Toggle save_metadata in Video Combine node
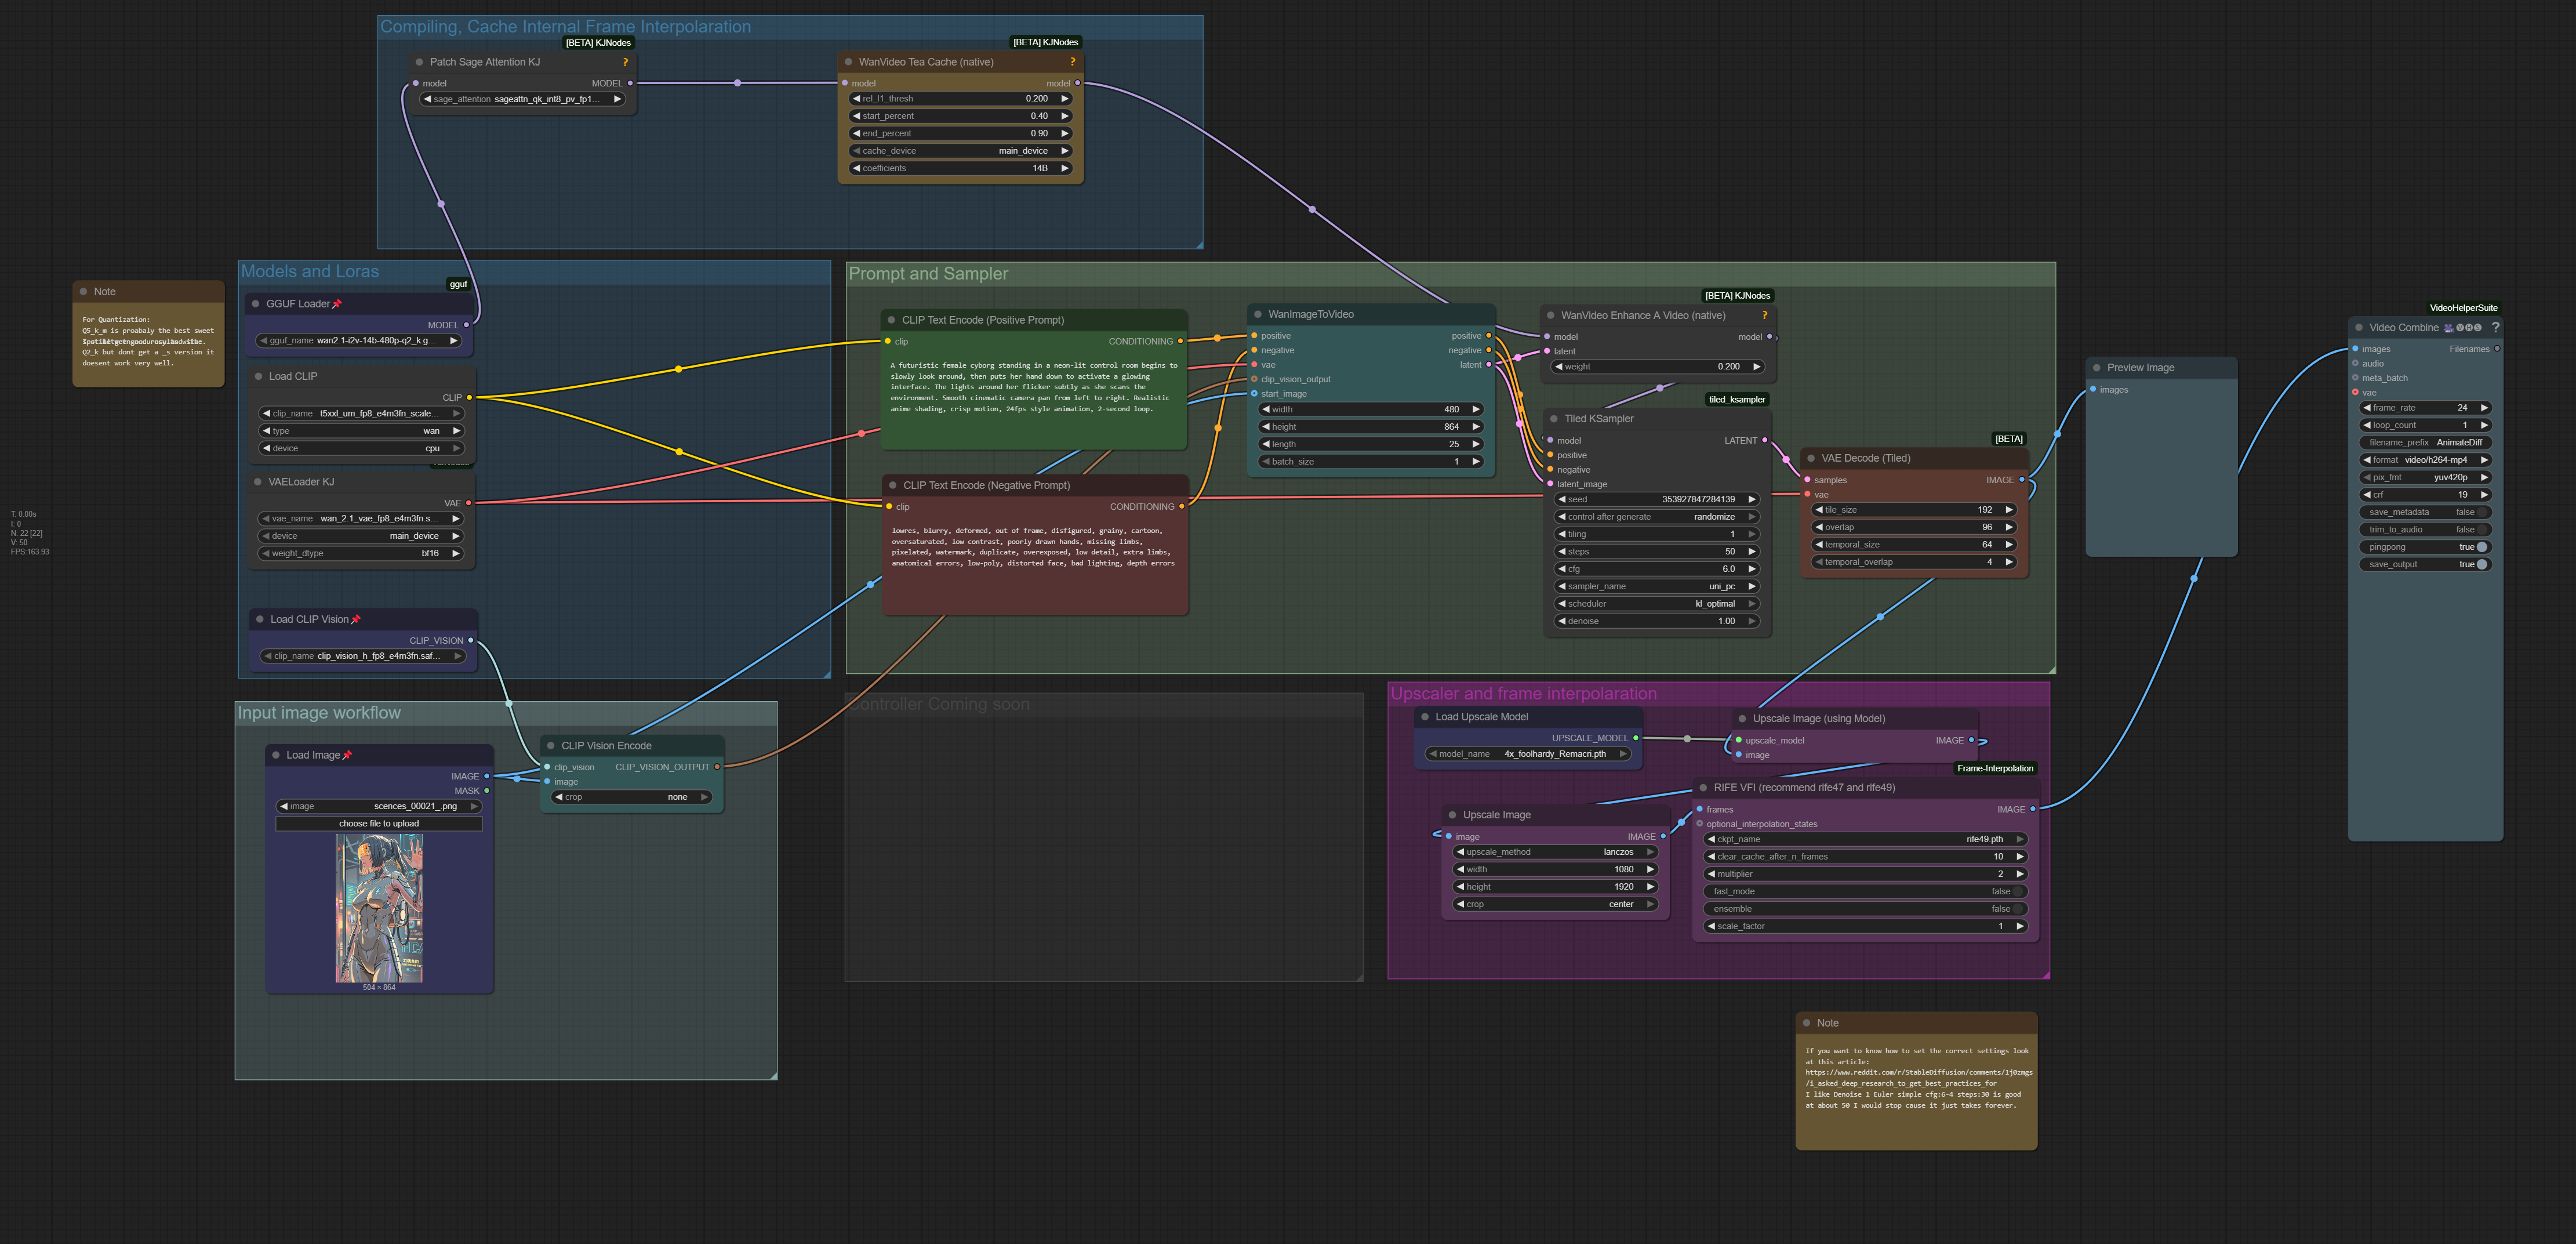The width and height of the screenshot is (2576, 1244). click(x=2481, y=512)
